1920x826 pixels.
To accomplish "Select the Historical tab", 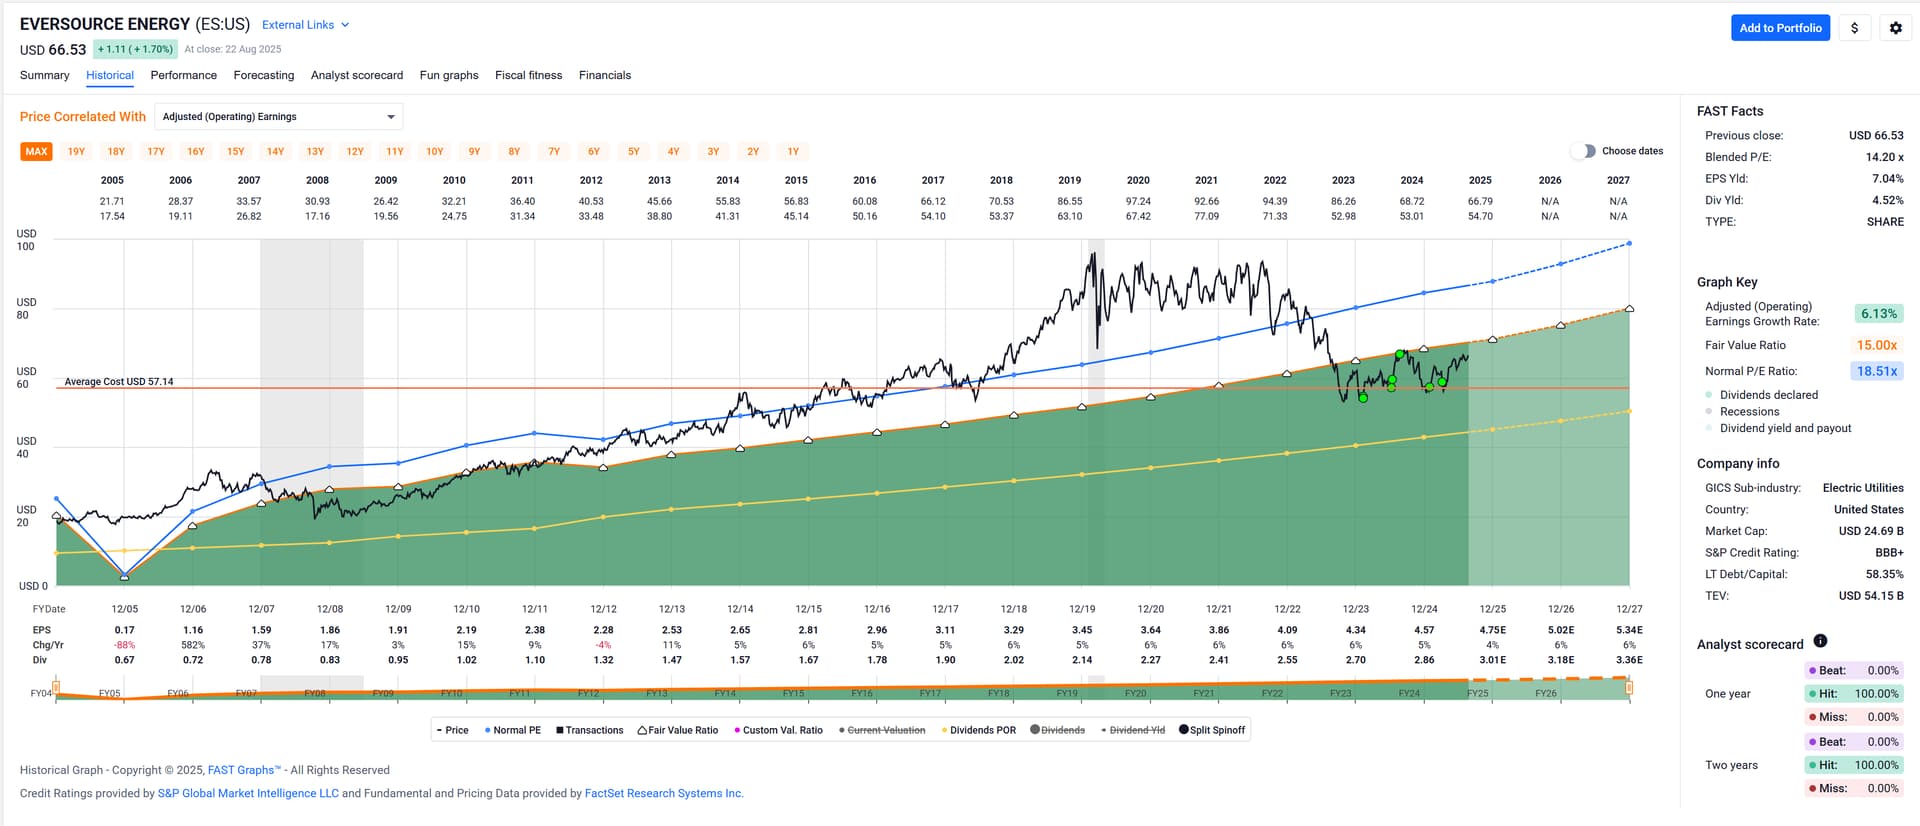I will tap(110, 75).
